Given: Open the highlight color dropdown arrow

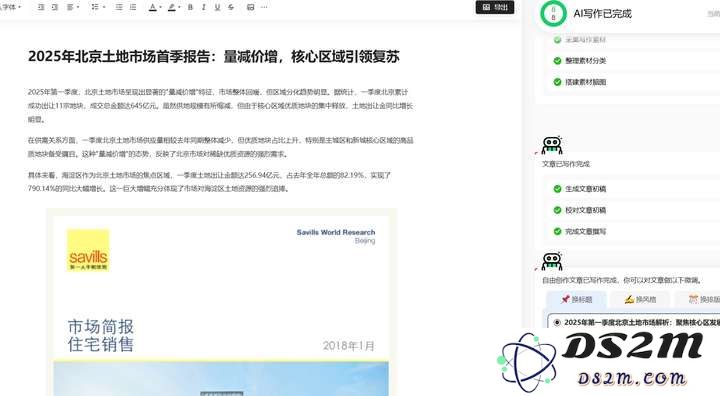Looking at the screenshot, I should tap(179, 7).
